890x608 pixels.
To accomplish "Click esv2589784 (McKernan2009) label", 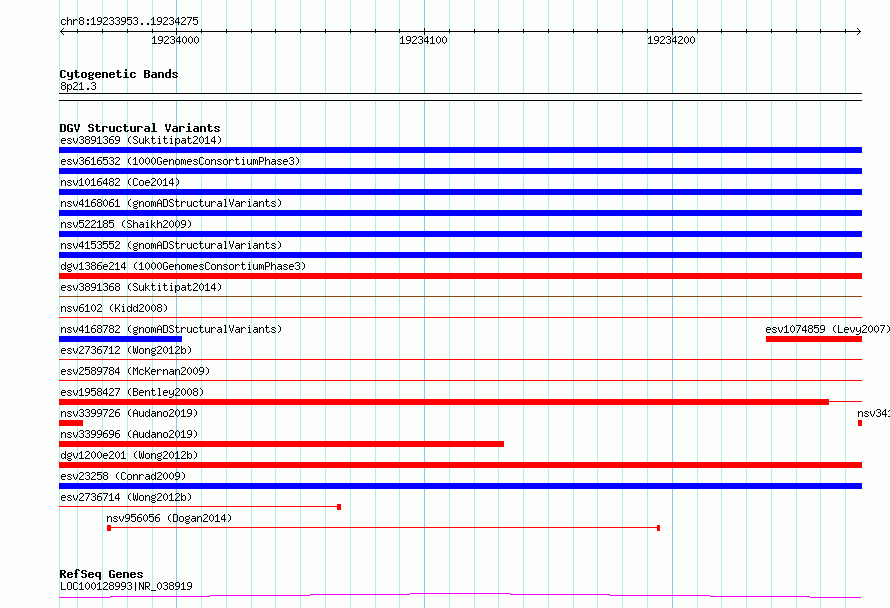I will tap(135, 371).
